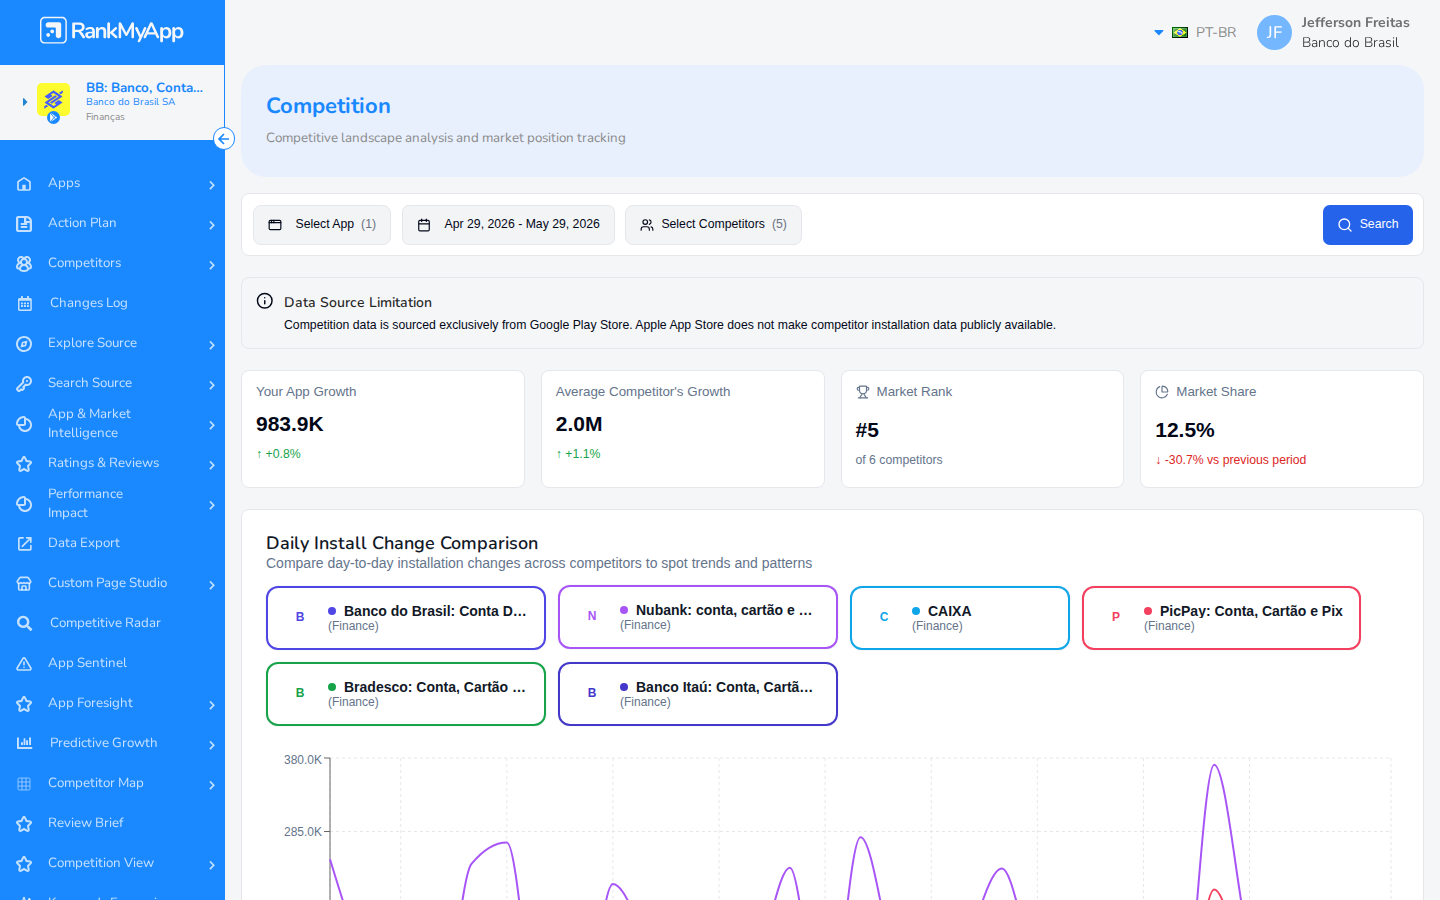
Task: Expand the app selector triangle beside BB
Action: click(25, 102)
